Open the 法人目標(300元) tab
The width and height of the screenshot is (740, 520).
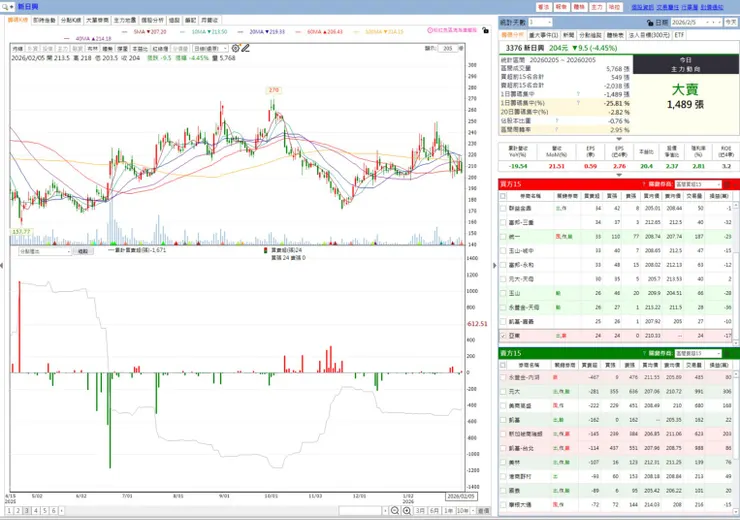[x=649, y=35]
